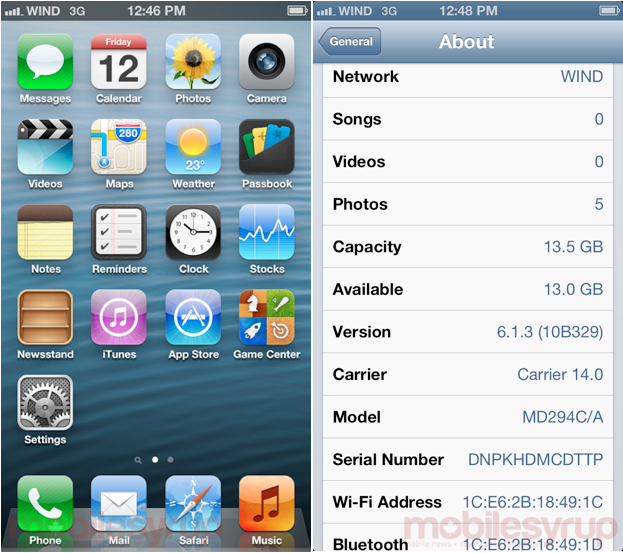This screenshot has height=553, width=623.
Task: Tap the Wi-Fi Address row
Action: point(468,502)
